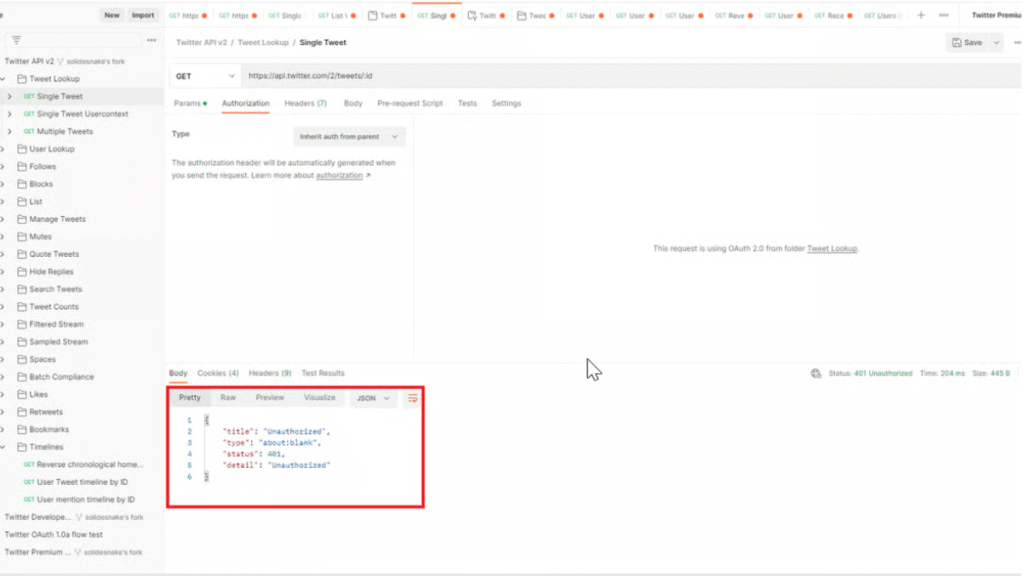Click the folder icon beside Hide Replies

pyautogui.click(x=22, y=272)
